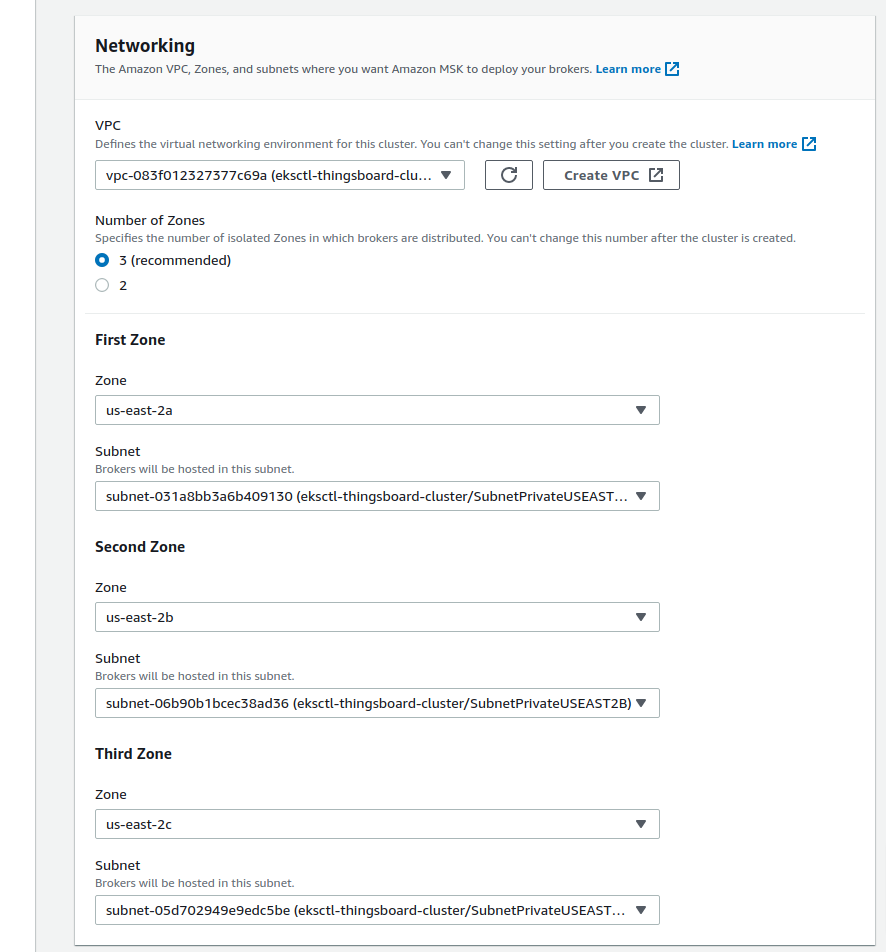
Task: Click the refresh VPC list icon button
Action: click(x=508, y=175)
